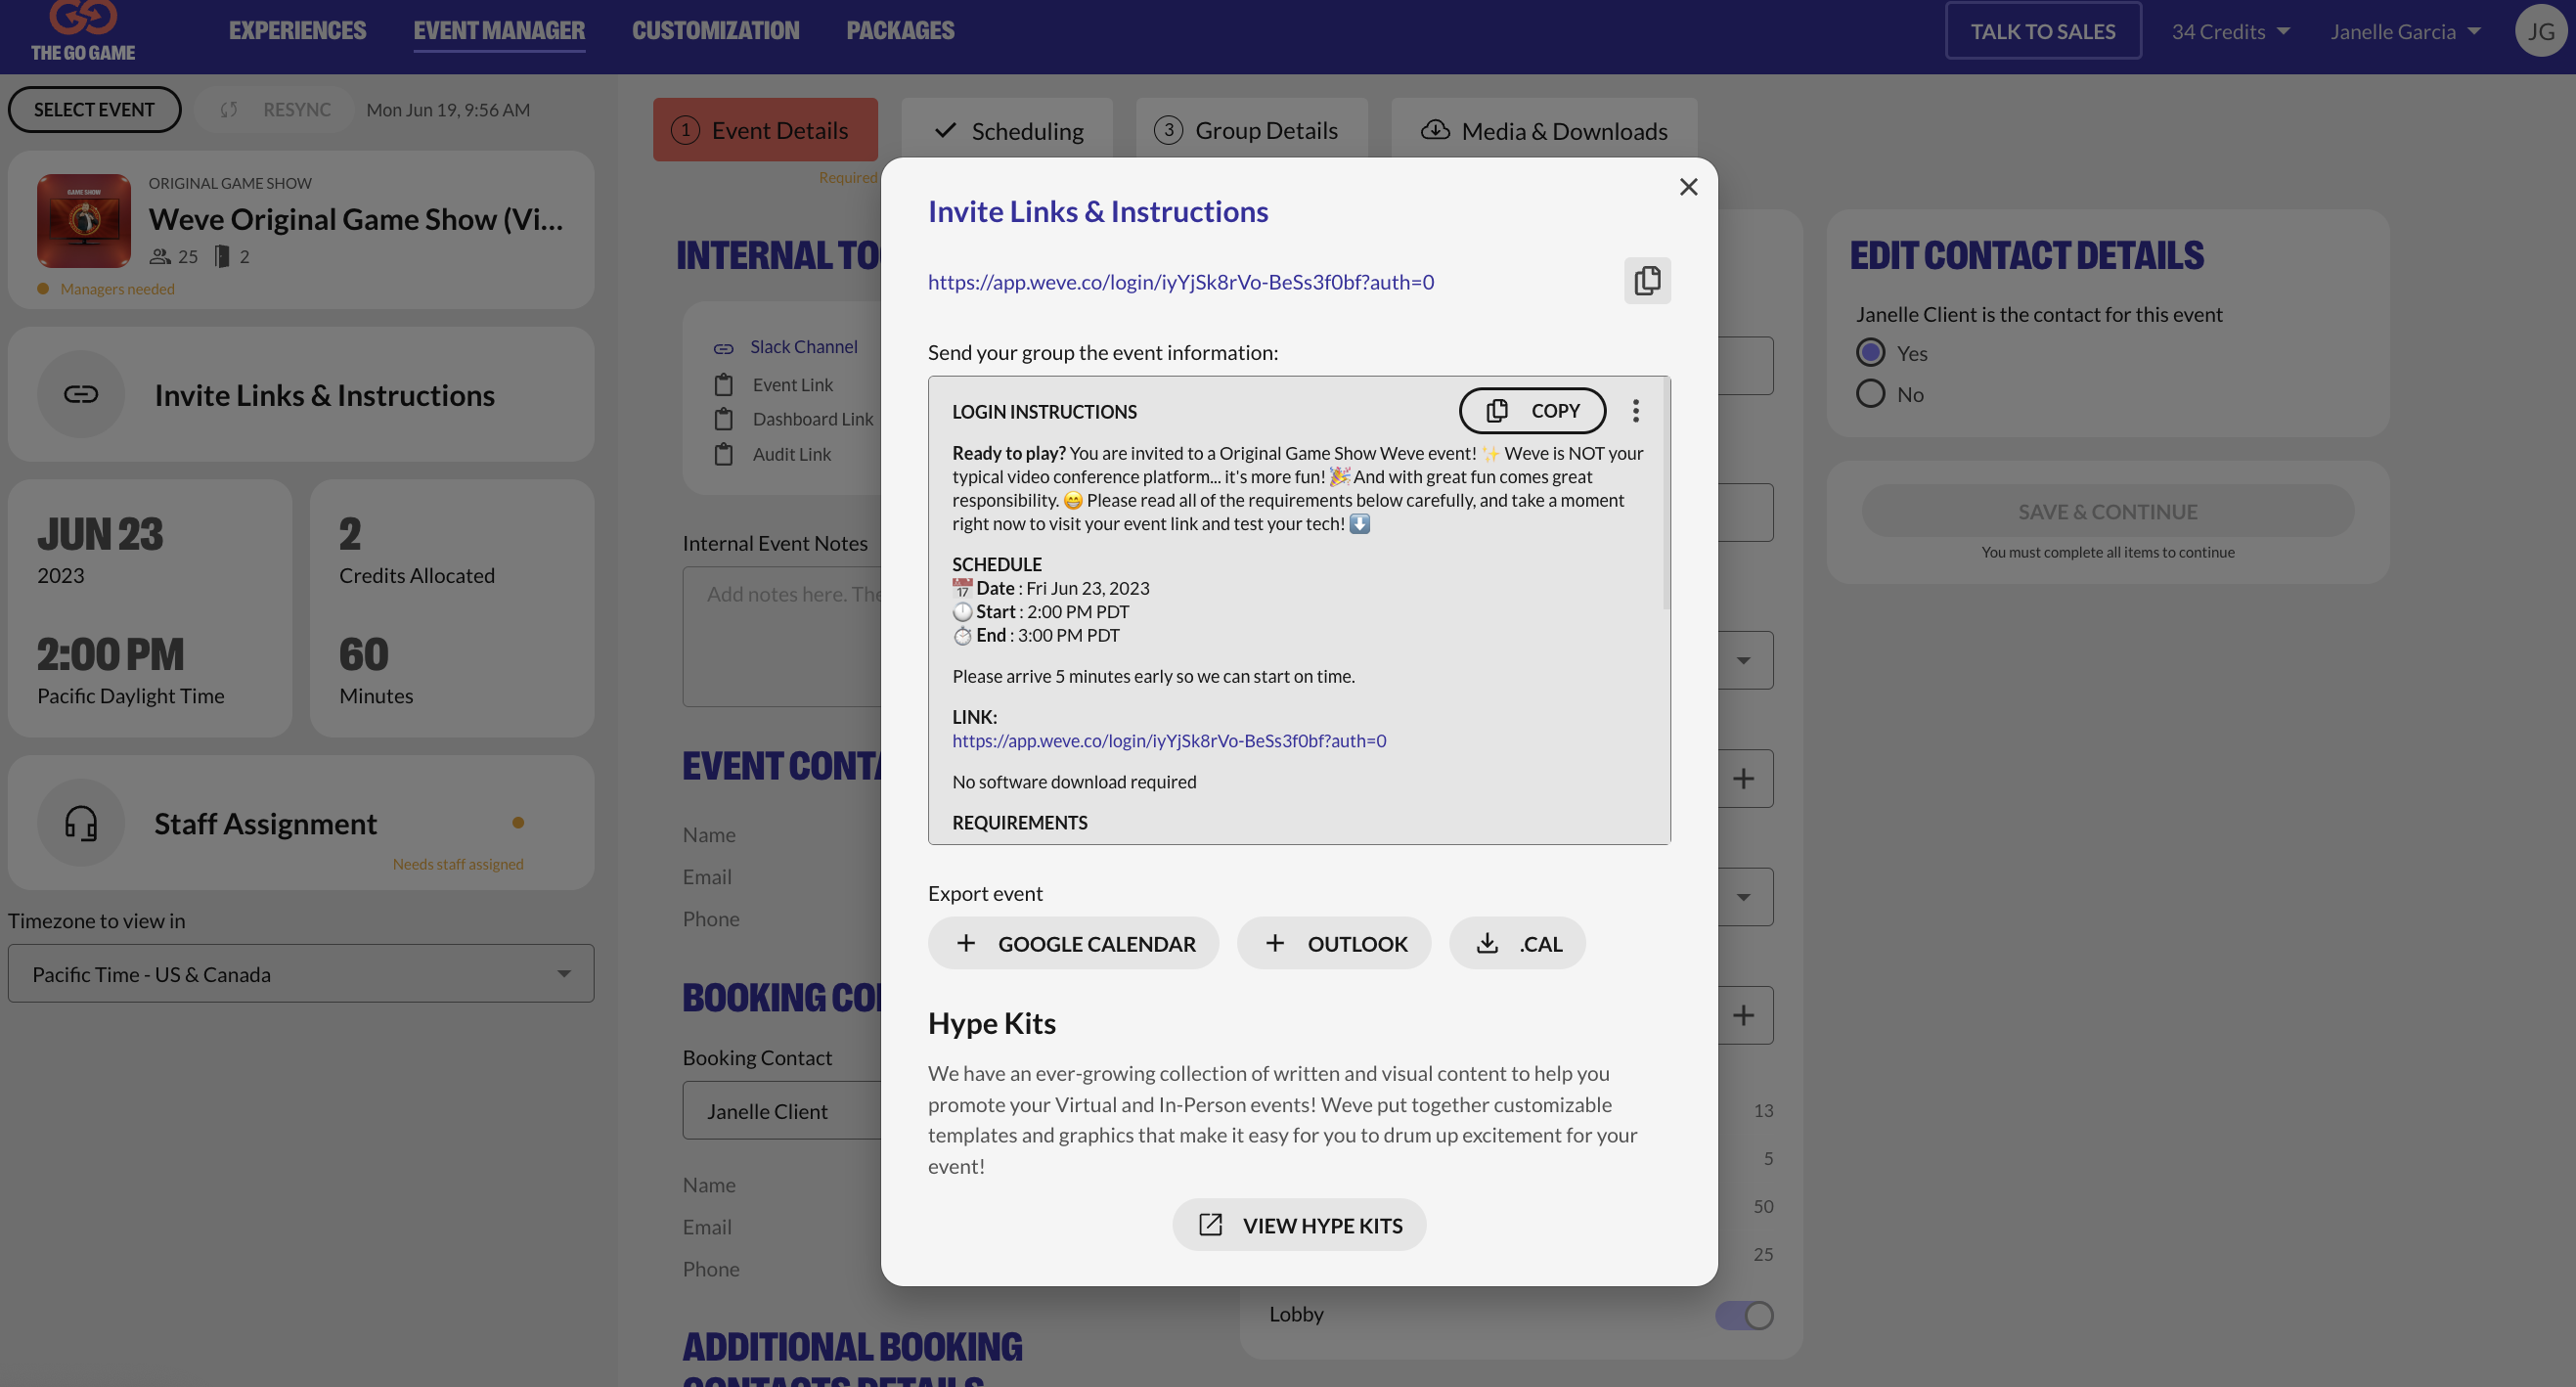
Task: Open the Slack Channel link
Action: (803, 347)
